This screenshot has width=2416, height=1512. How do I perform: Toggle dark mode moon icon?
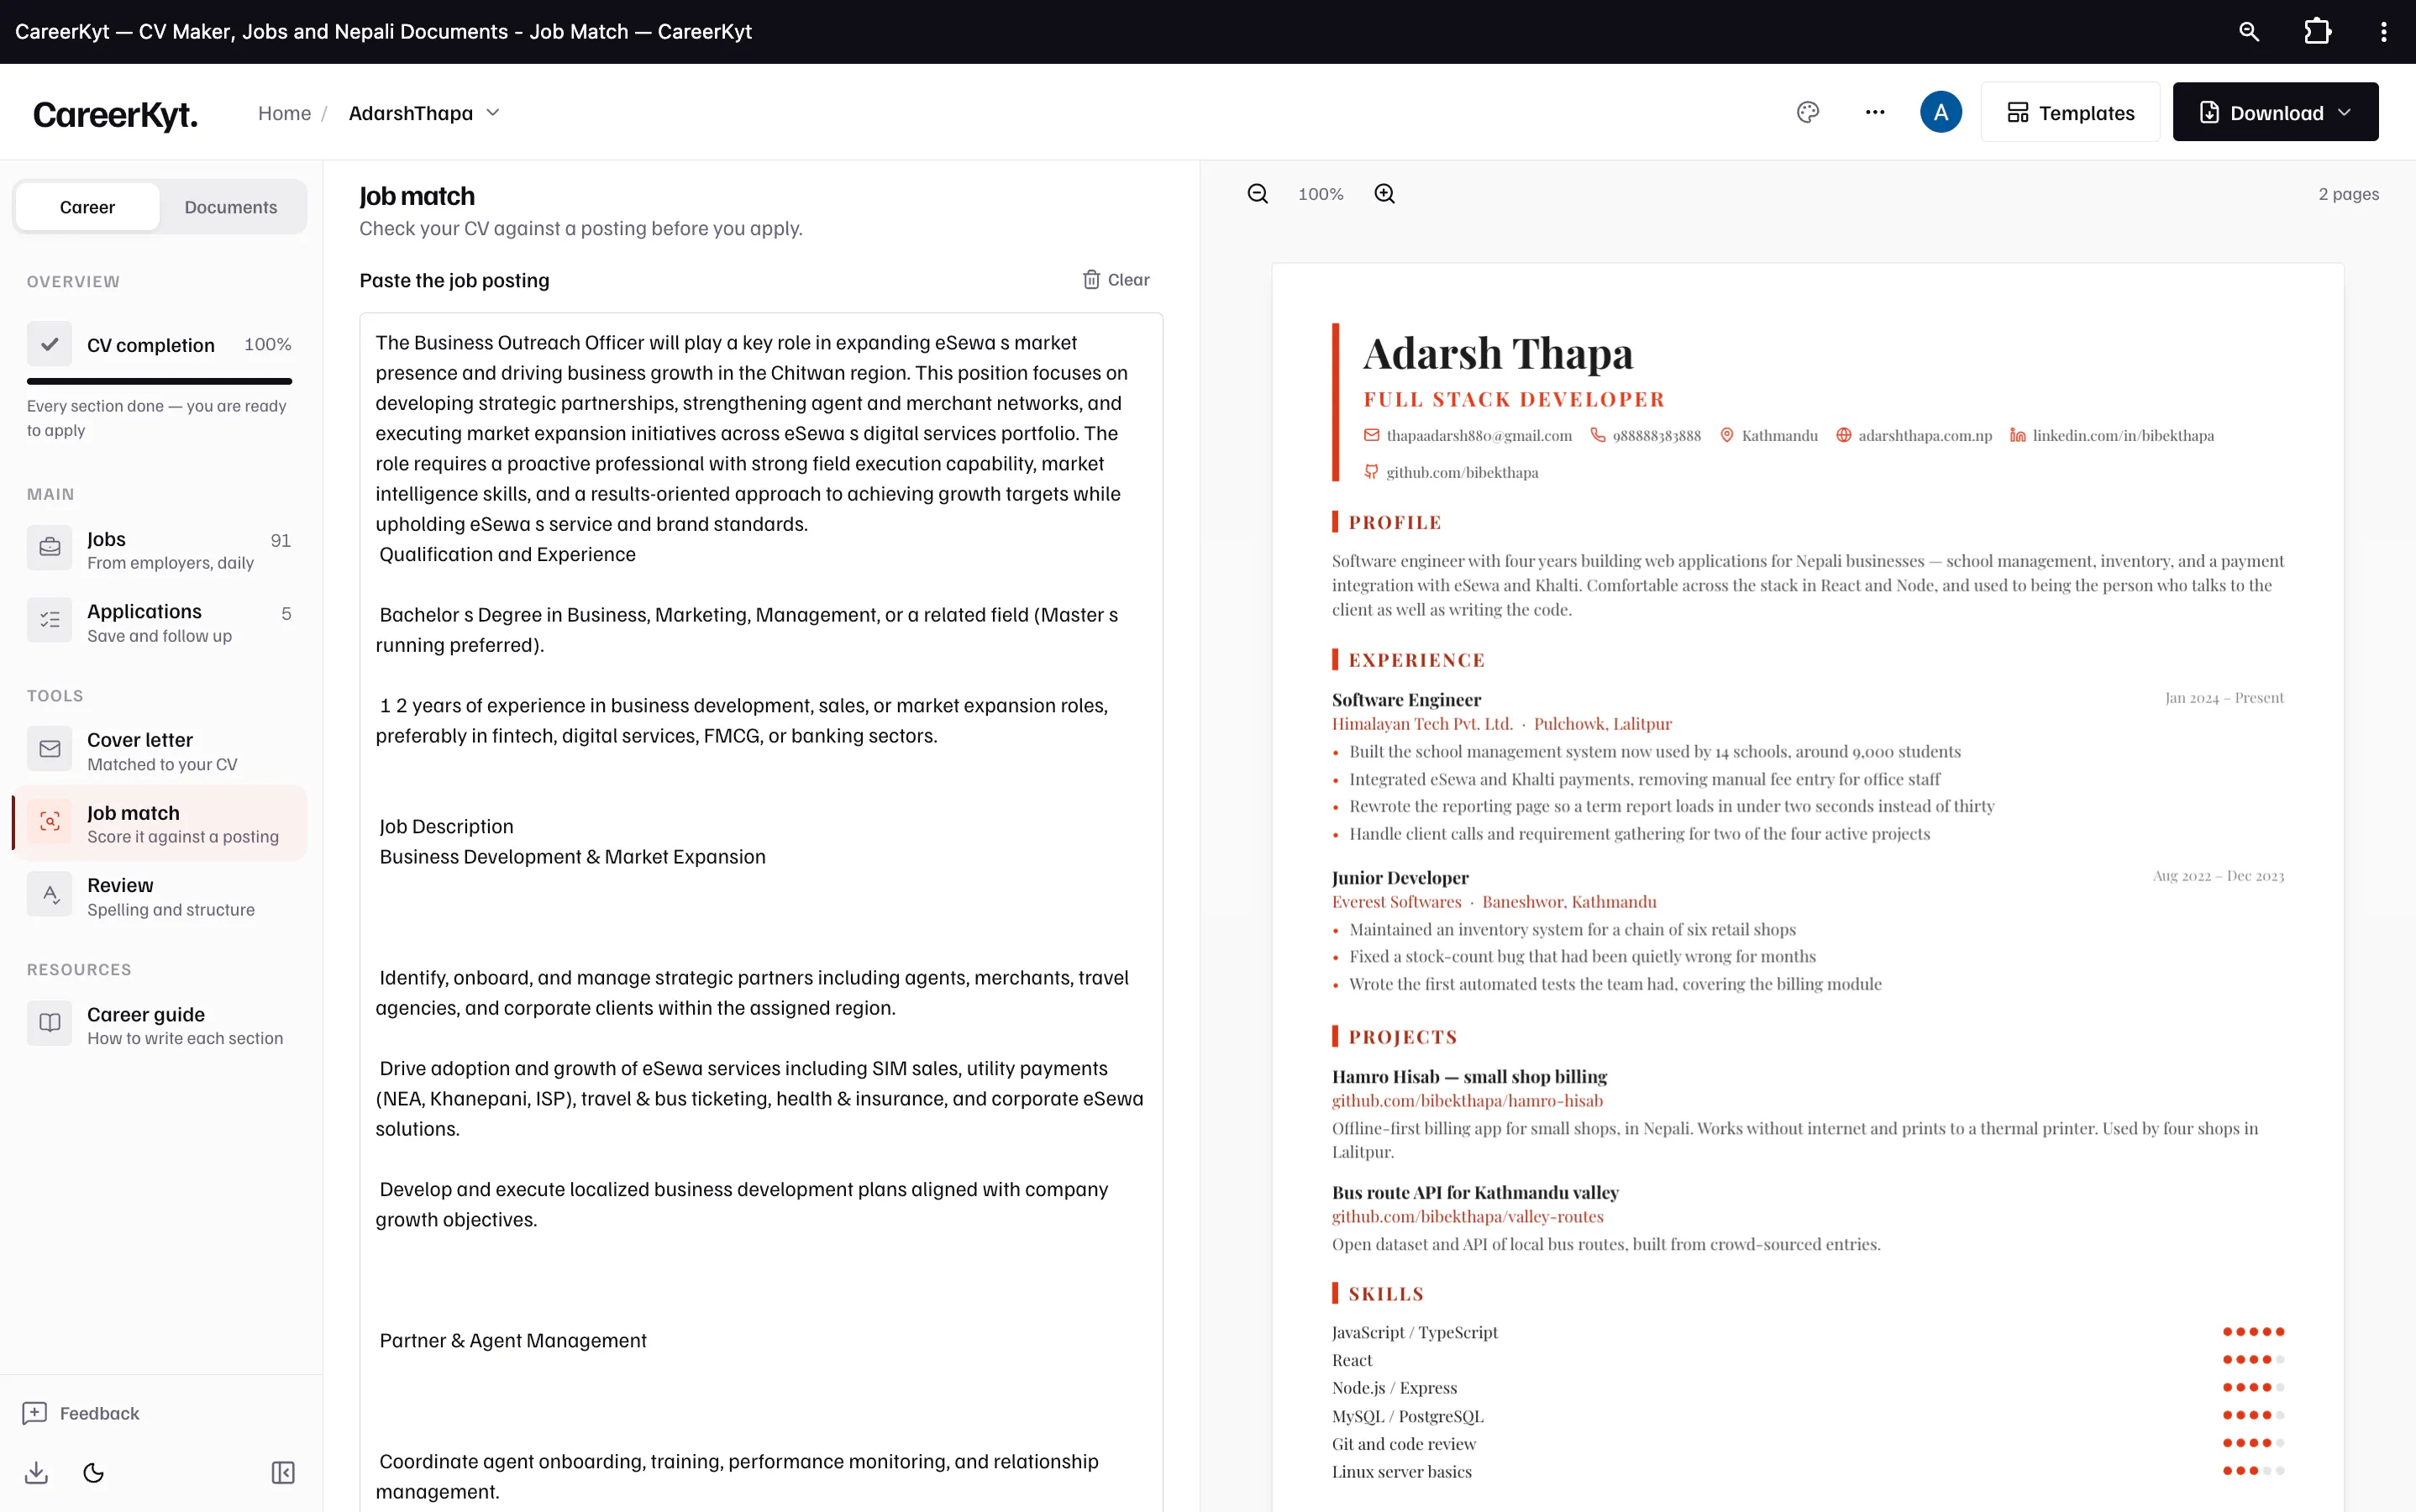pos(94,1472)
